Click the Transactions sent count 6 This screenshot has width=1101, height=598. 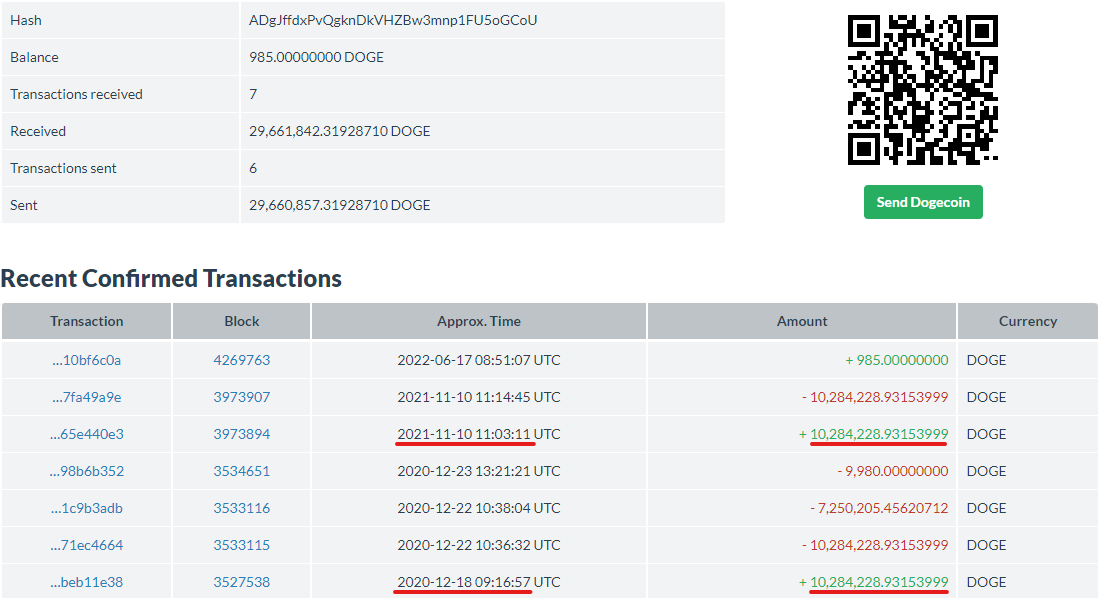pos(253,168)
